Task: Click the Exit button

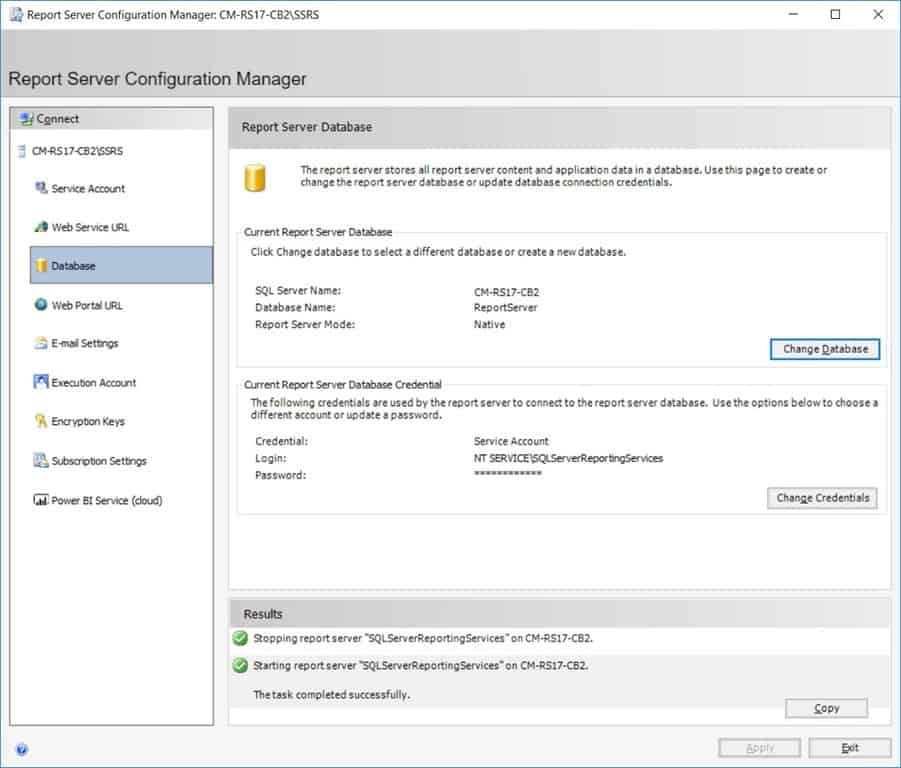Action: click(850, 748)
